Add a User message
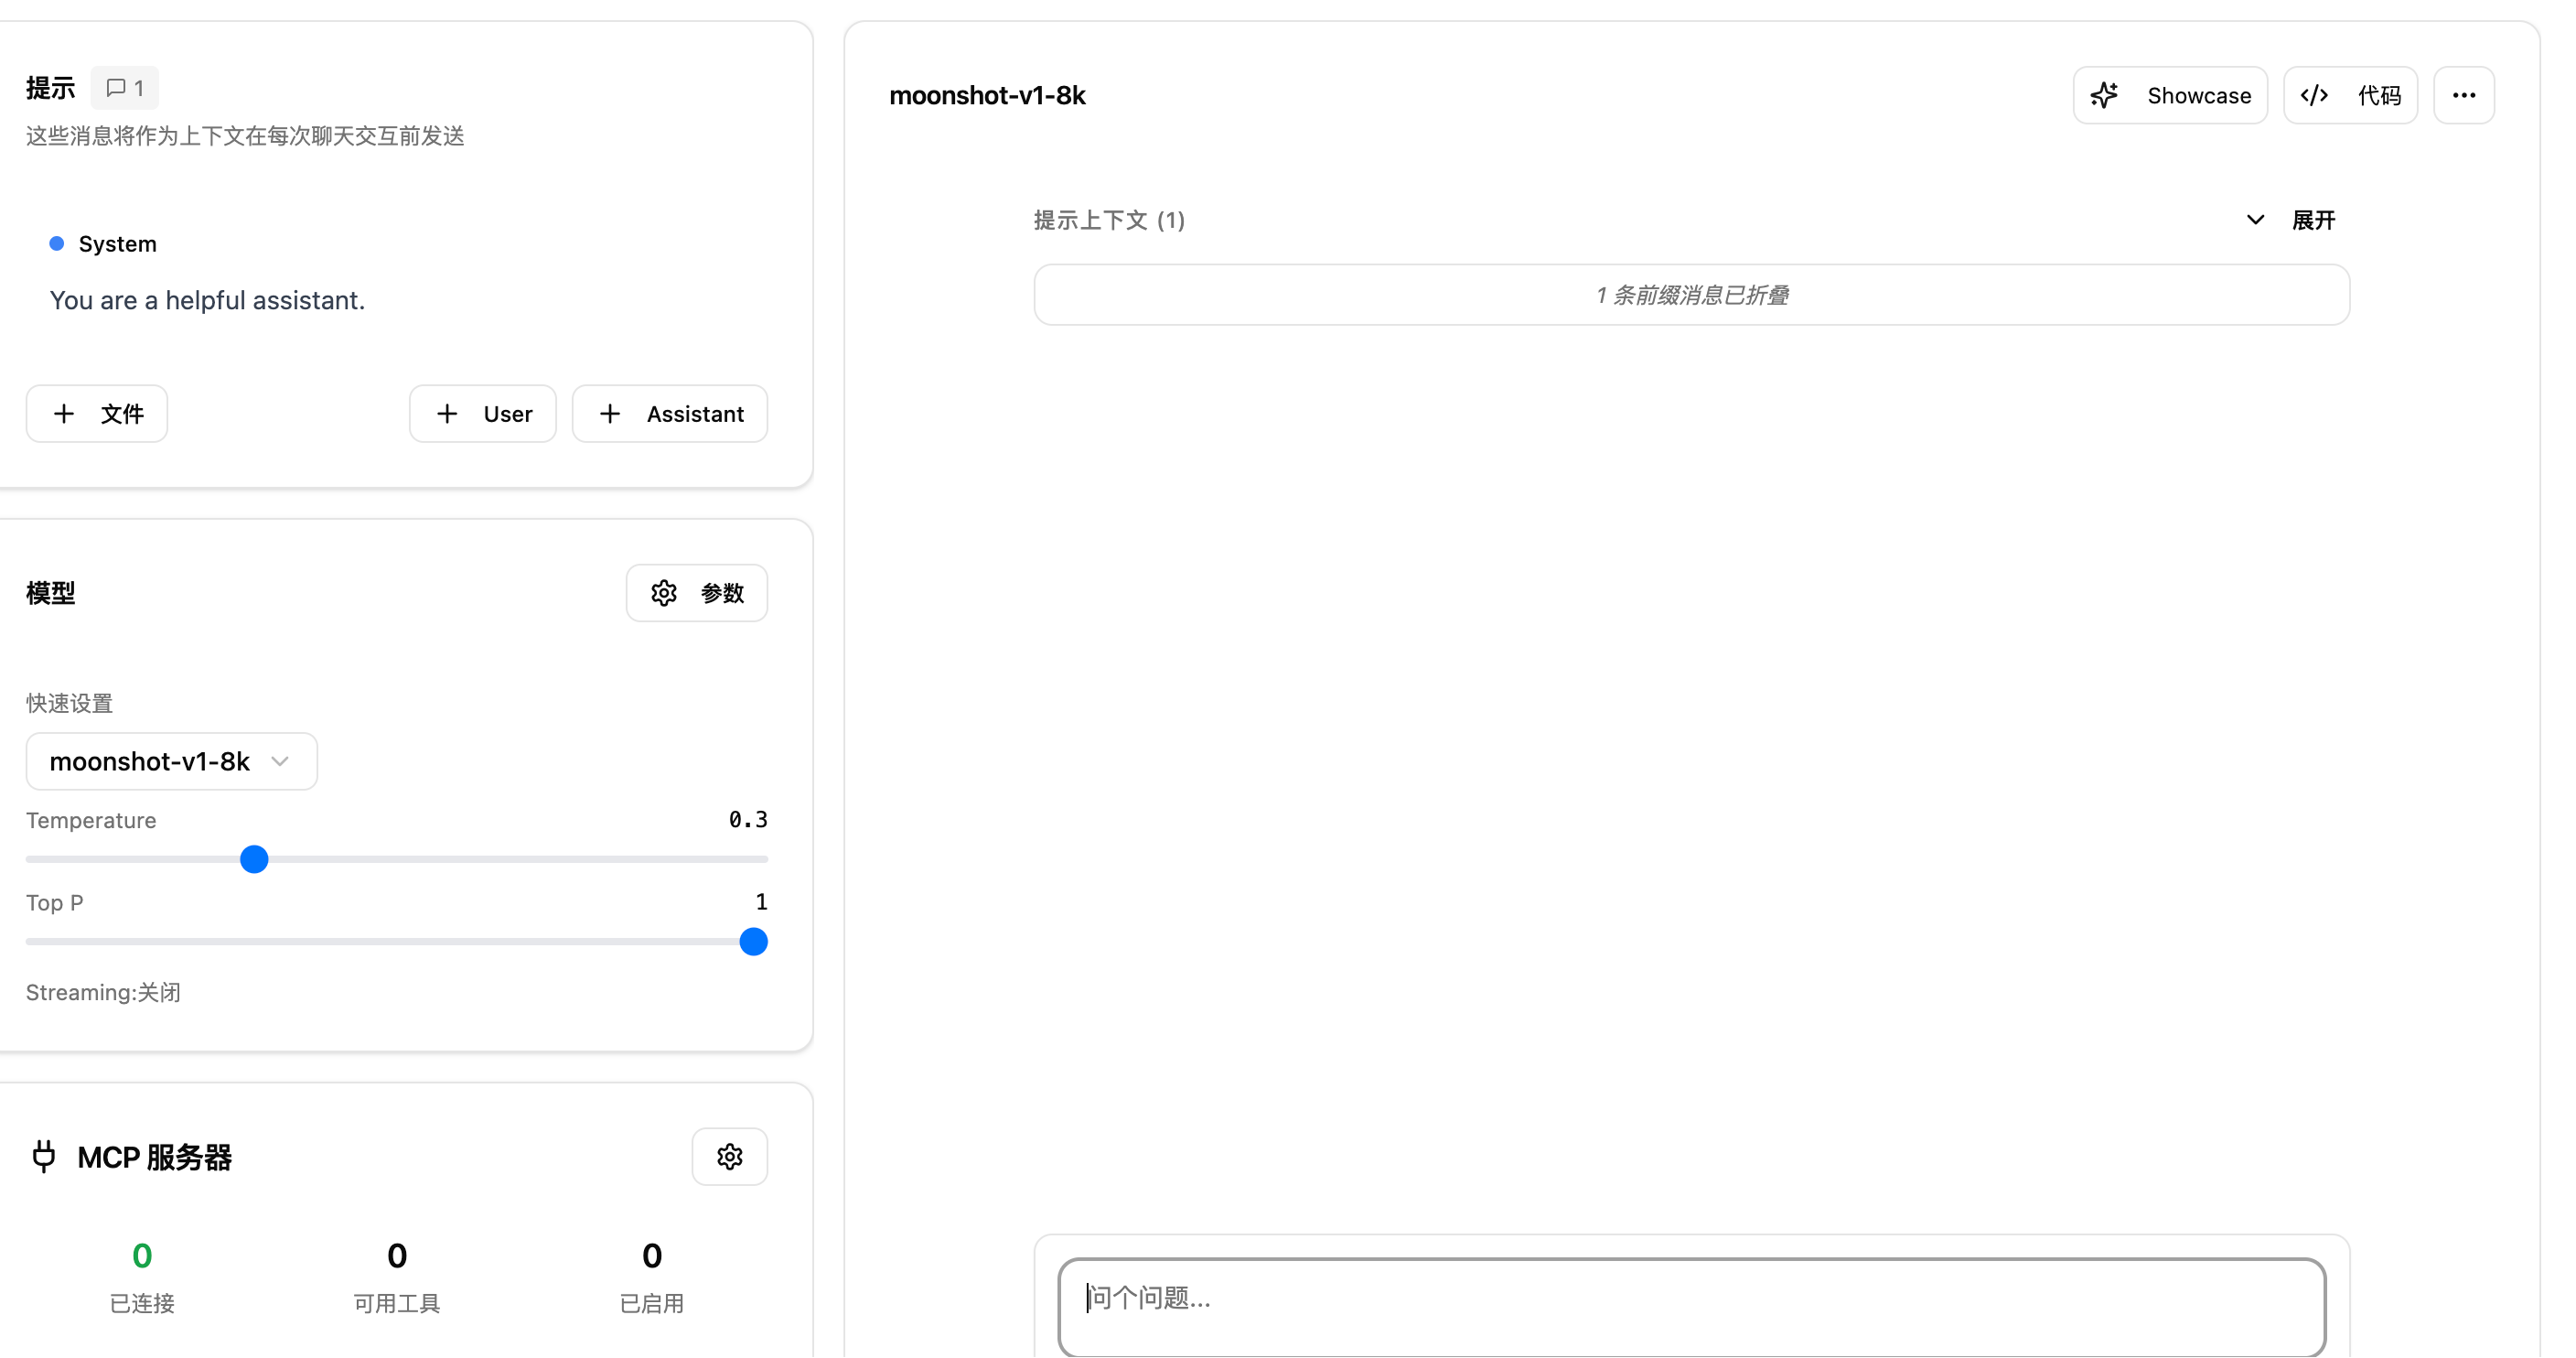Viewport: 2576px width, 1358px height. click(483, 414)
